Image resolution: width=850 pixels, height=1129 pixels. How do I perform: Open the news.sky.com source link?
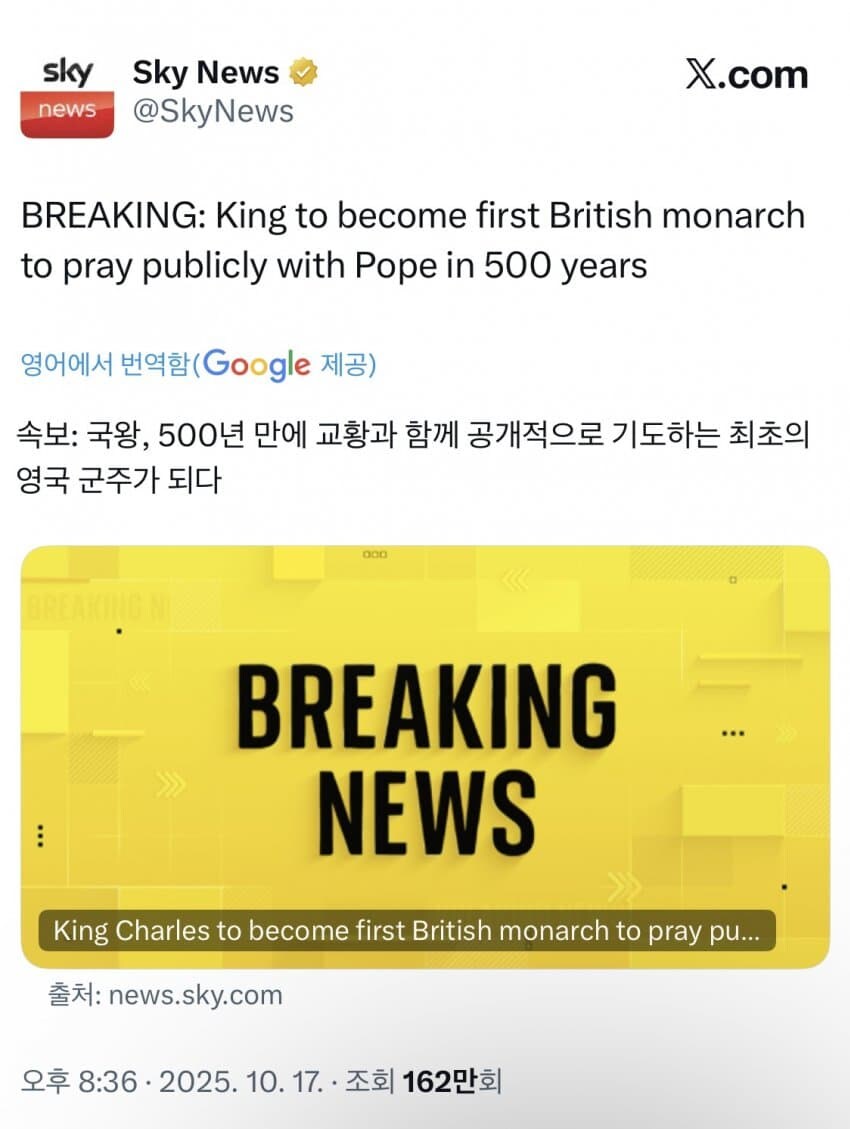pyautogui.click(x=195, y=995)
